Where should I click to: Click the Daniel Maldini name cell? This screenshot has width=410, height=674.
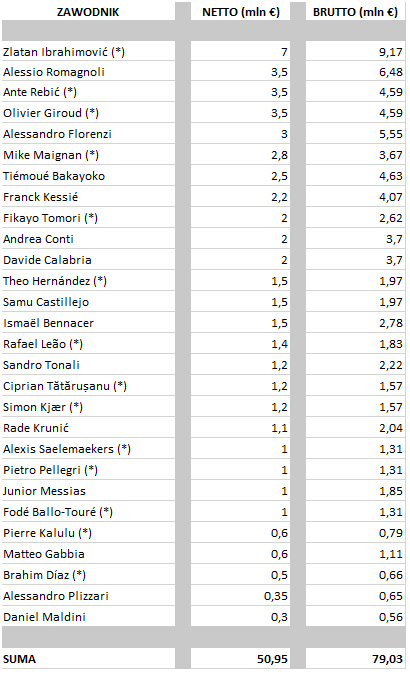tap(88, 617)
